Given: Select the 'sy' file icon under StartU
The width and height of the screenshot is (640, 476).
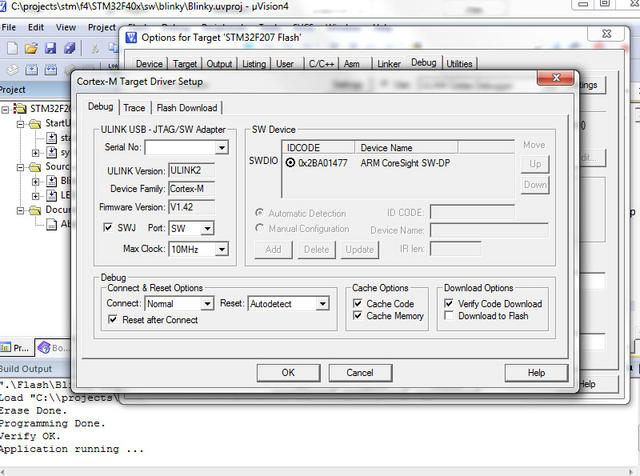Looking at the screenshot, I should click(x=51, y=152).
